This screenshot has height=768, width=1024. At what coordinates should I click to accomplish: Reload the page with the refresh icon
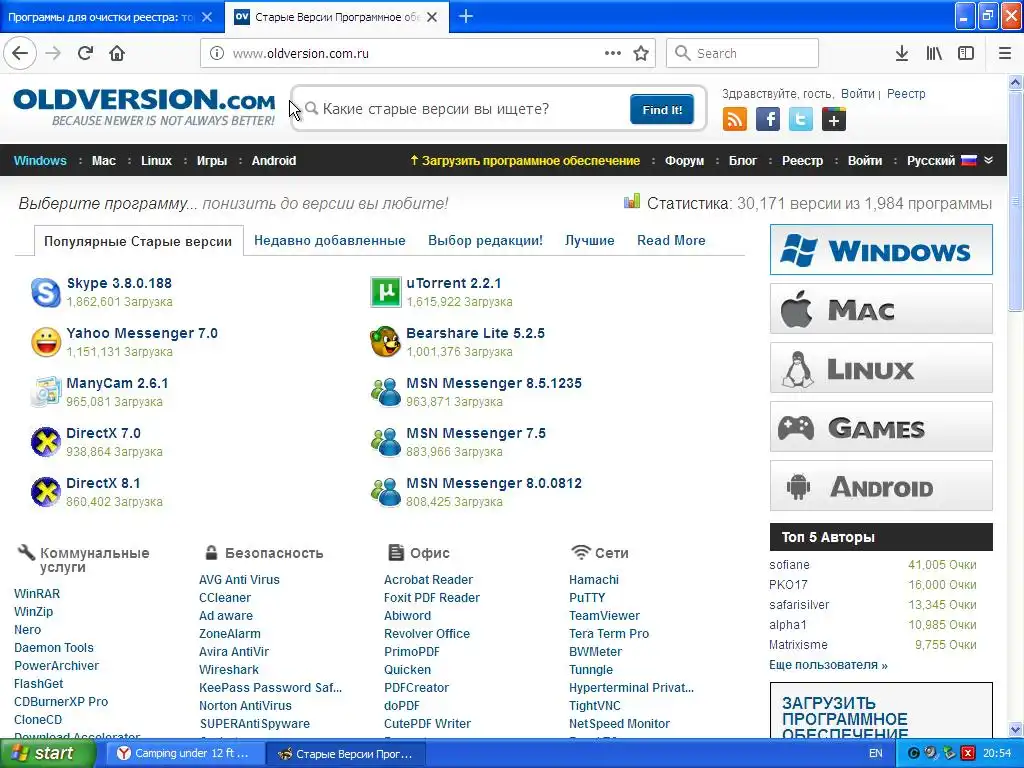[x=85, y=53]
